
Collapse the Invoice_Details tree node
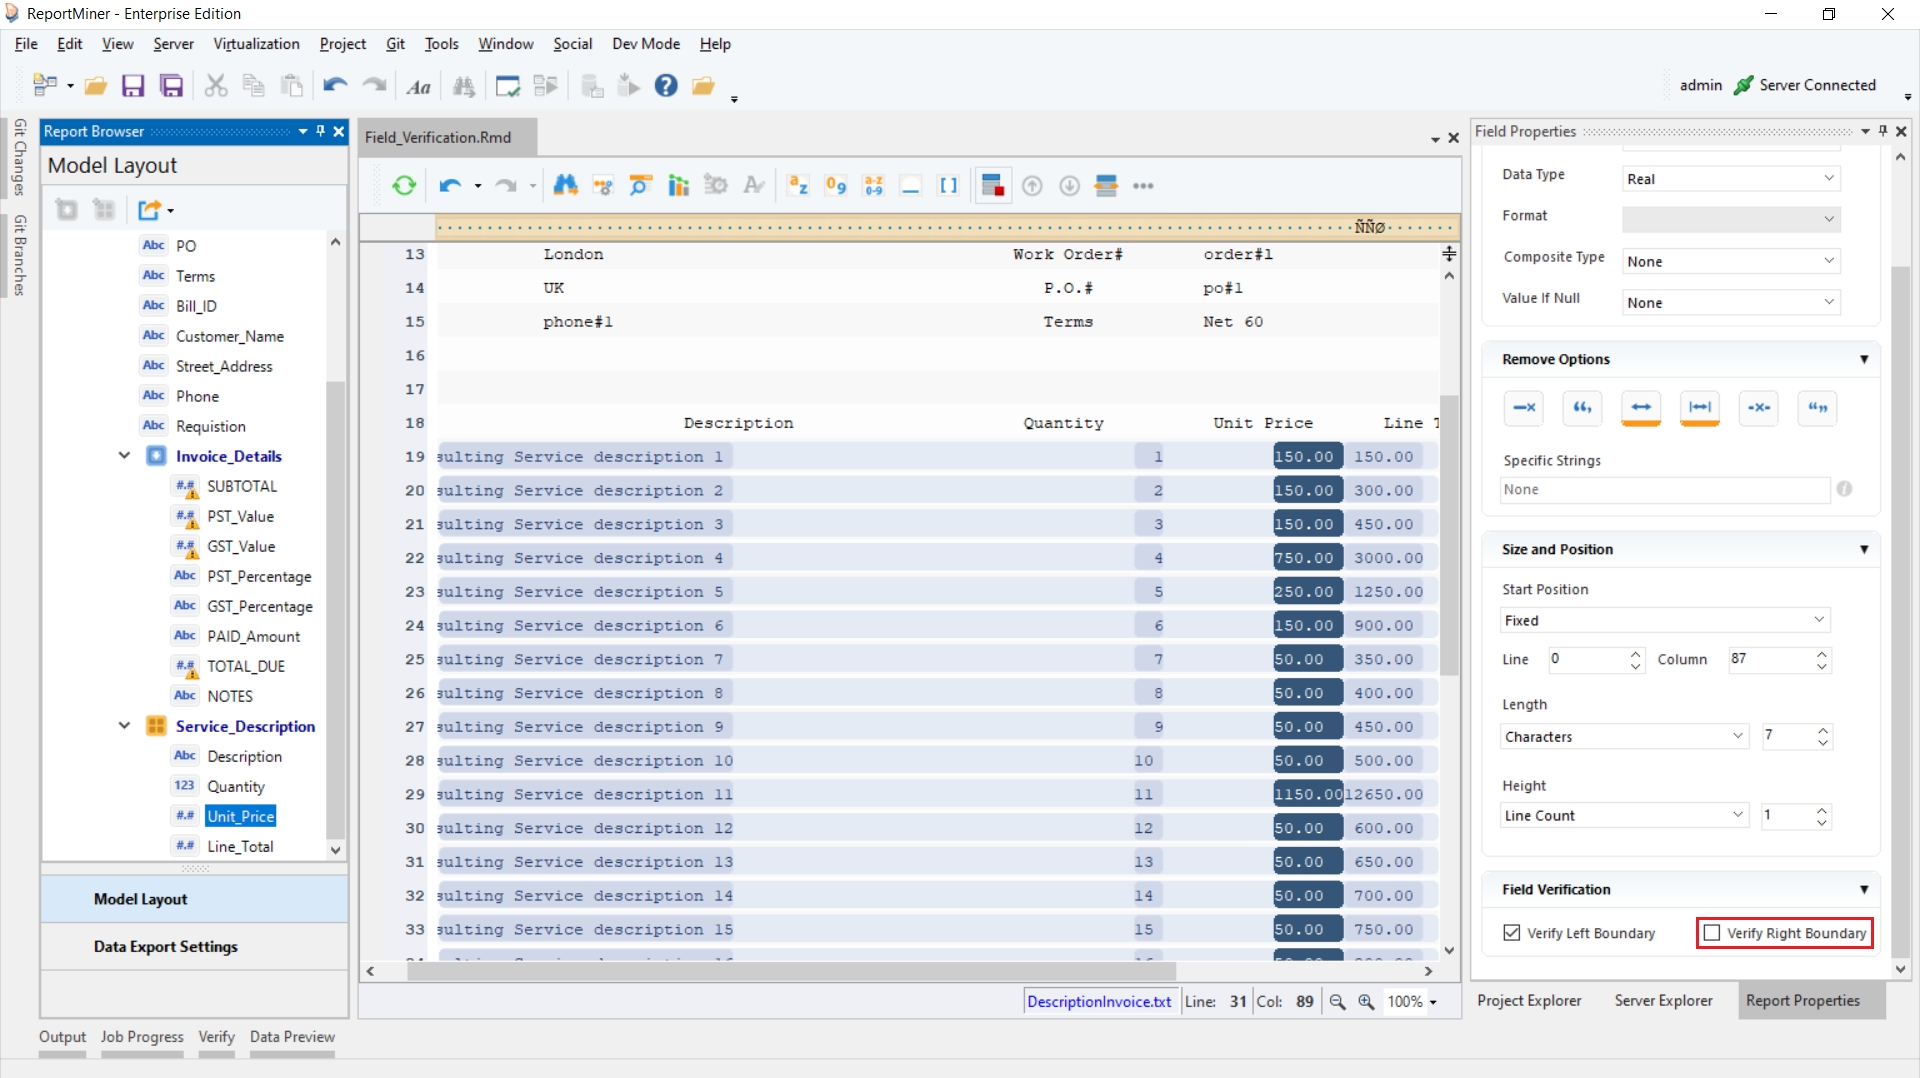click(x=124, y=456)
